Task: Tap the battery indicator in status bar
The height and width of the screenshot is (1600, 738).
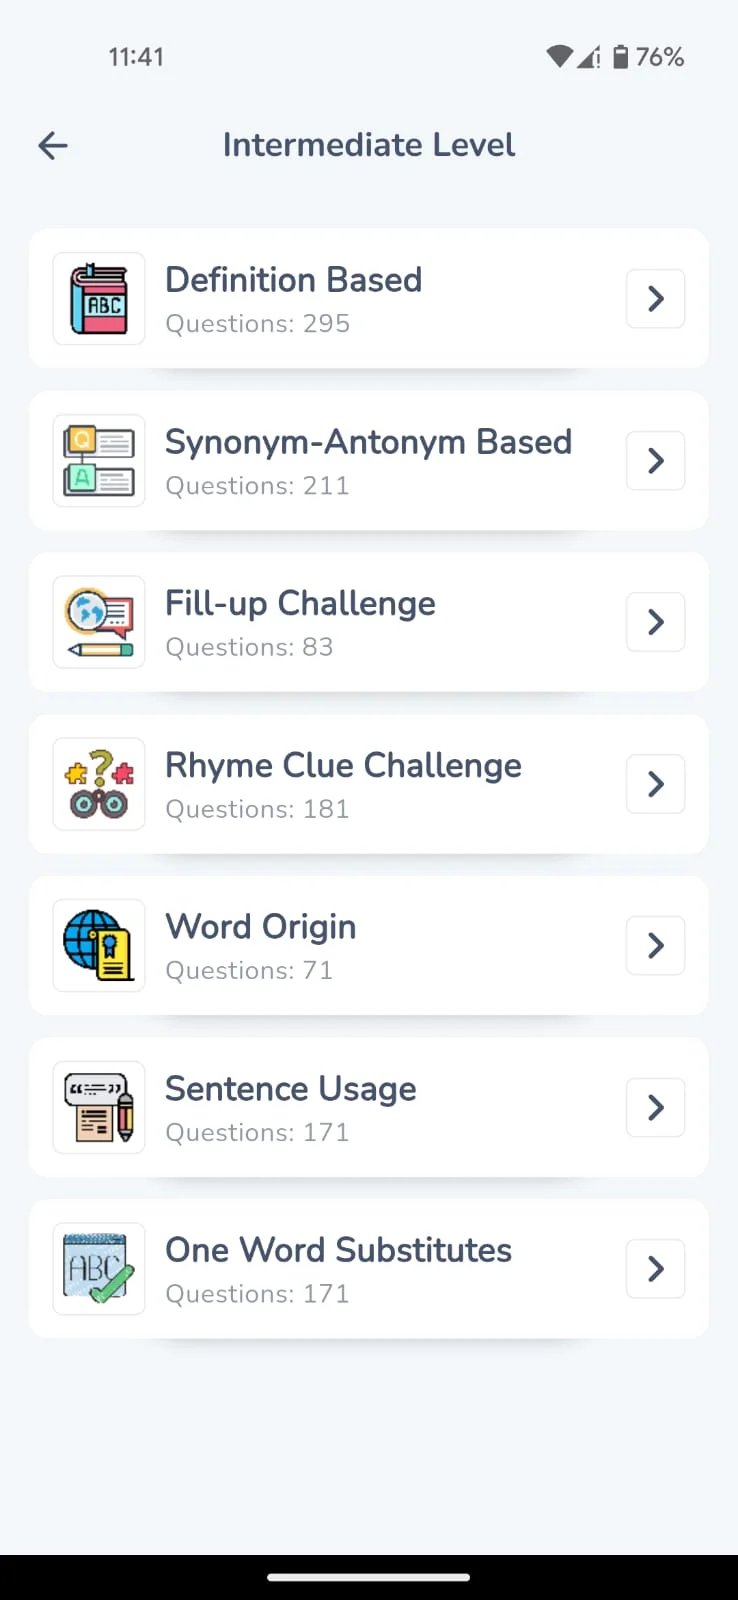Action: coord(621,57)
